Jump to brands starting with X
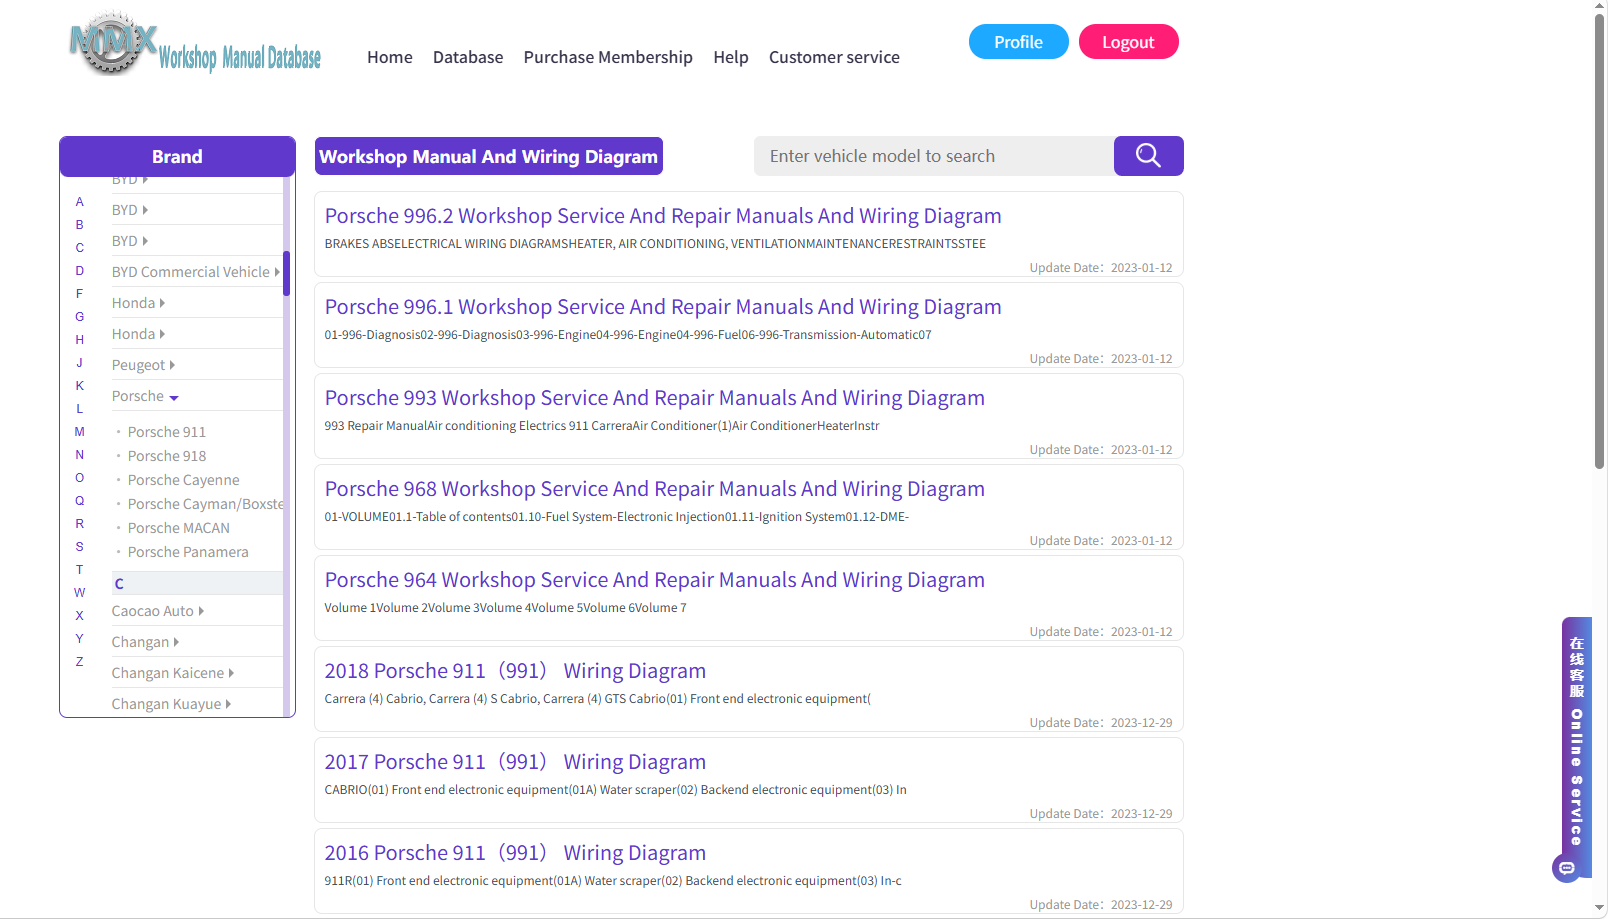Viewport: 1611px width, 919px height. [x=80, y=616]
